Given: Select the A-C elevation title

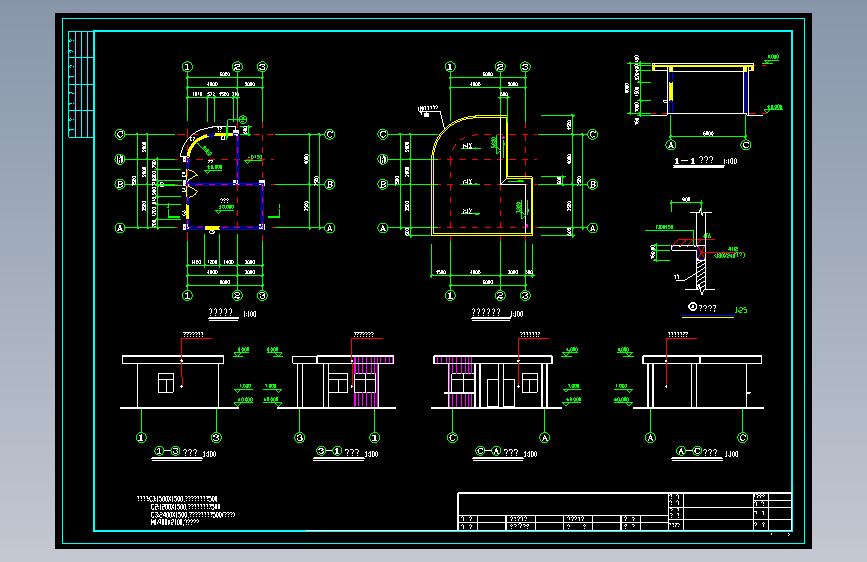Looking at the screenshot, I should (x=697, y=452).
